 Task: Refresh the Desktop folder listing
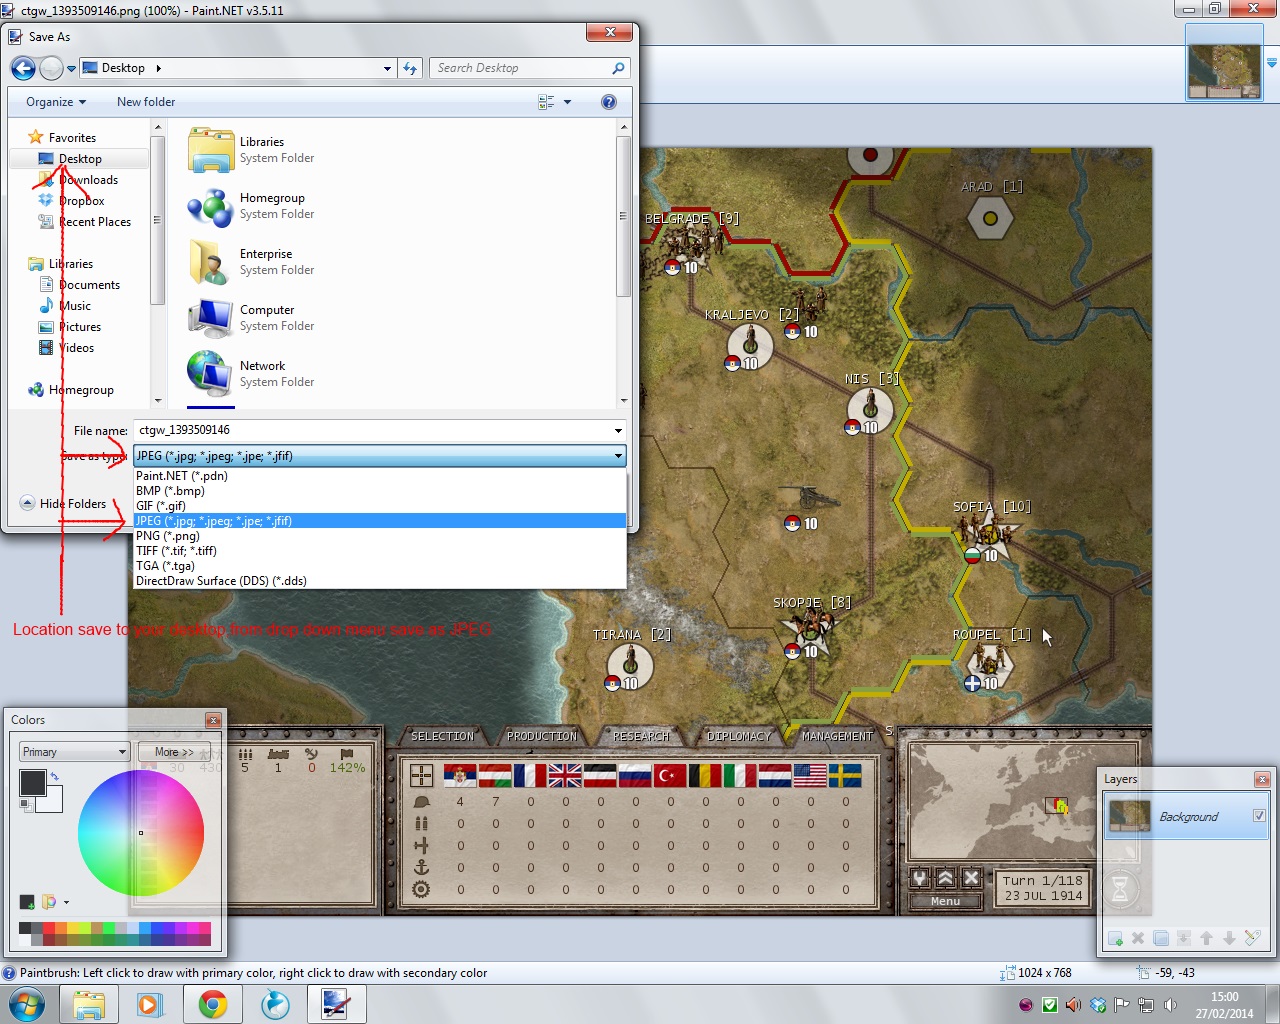click(410, 68)
